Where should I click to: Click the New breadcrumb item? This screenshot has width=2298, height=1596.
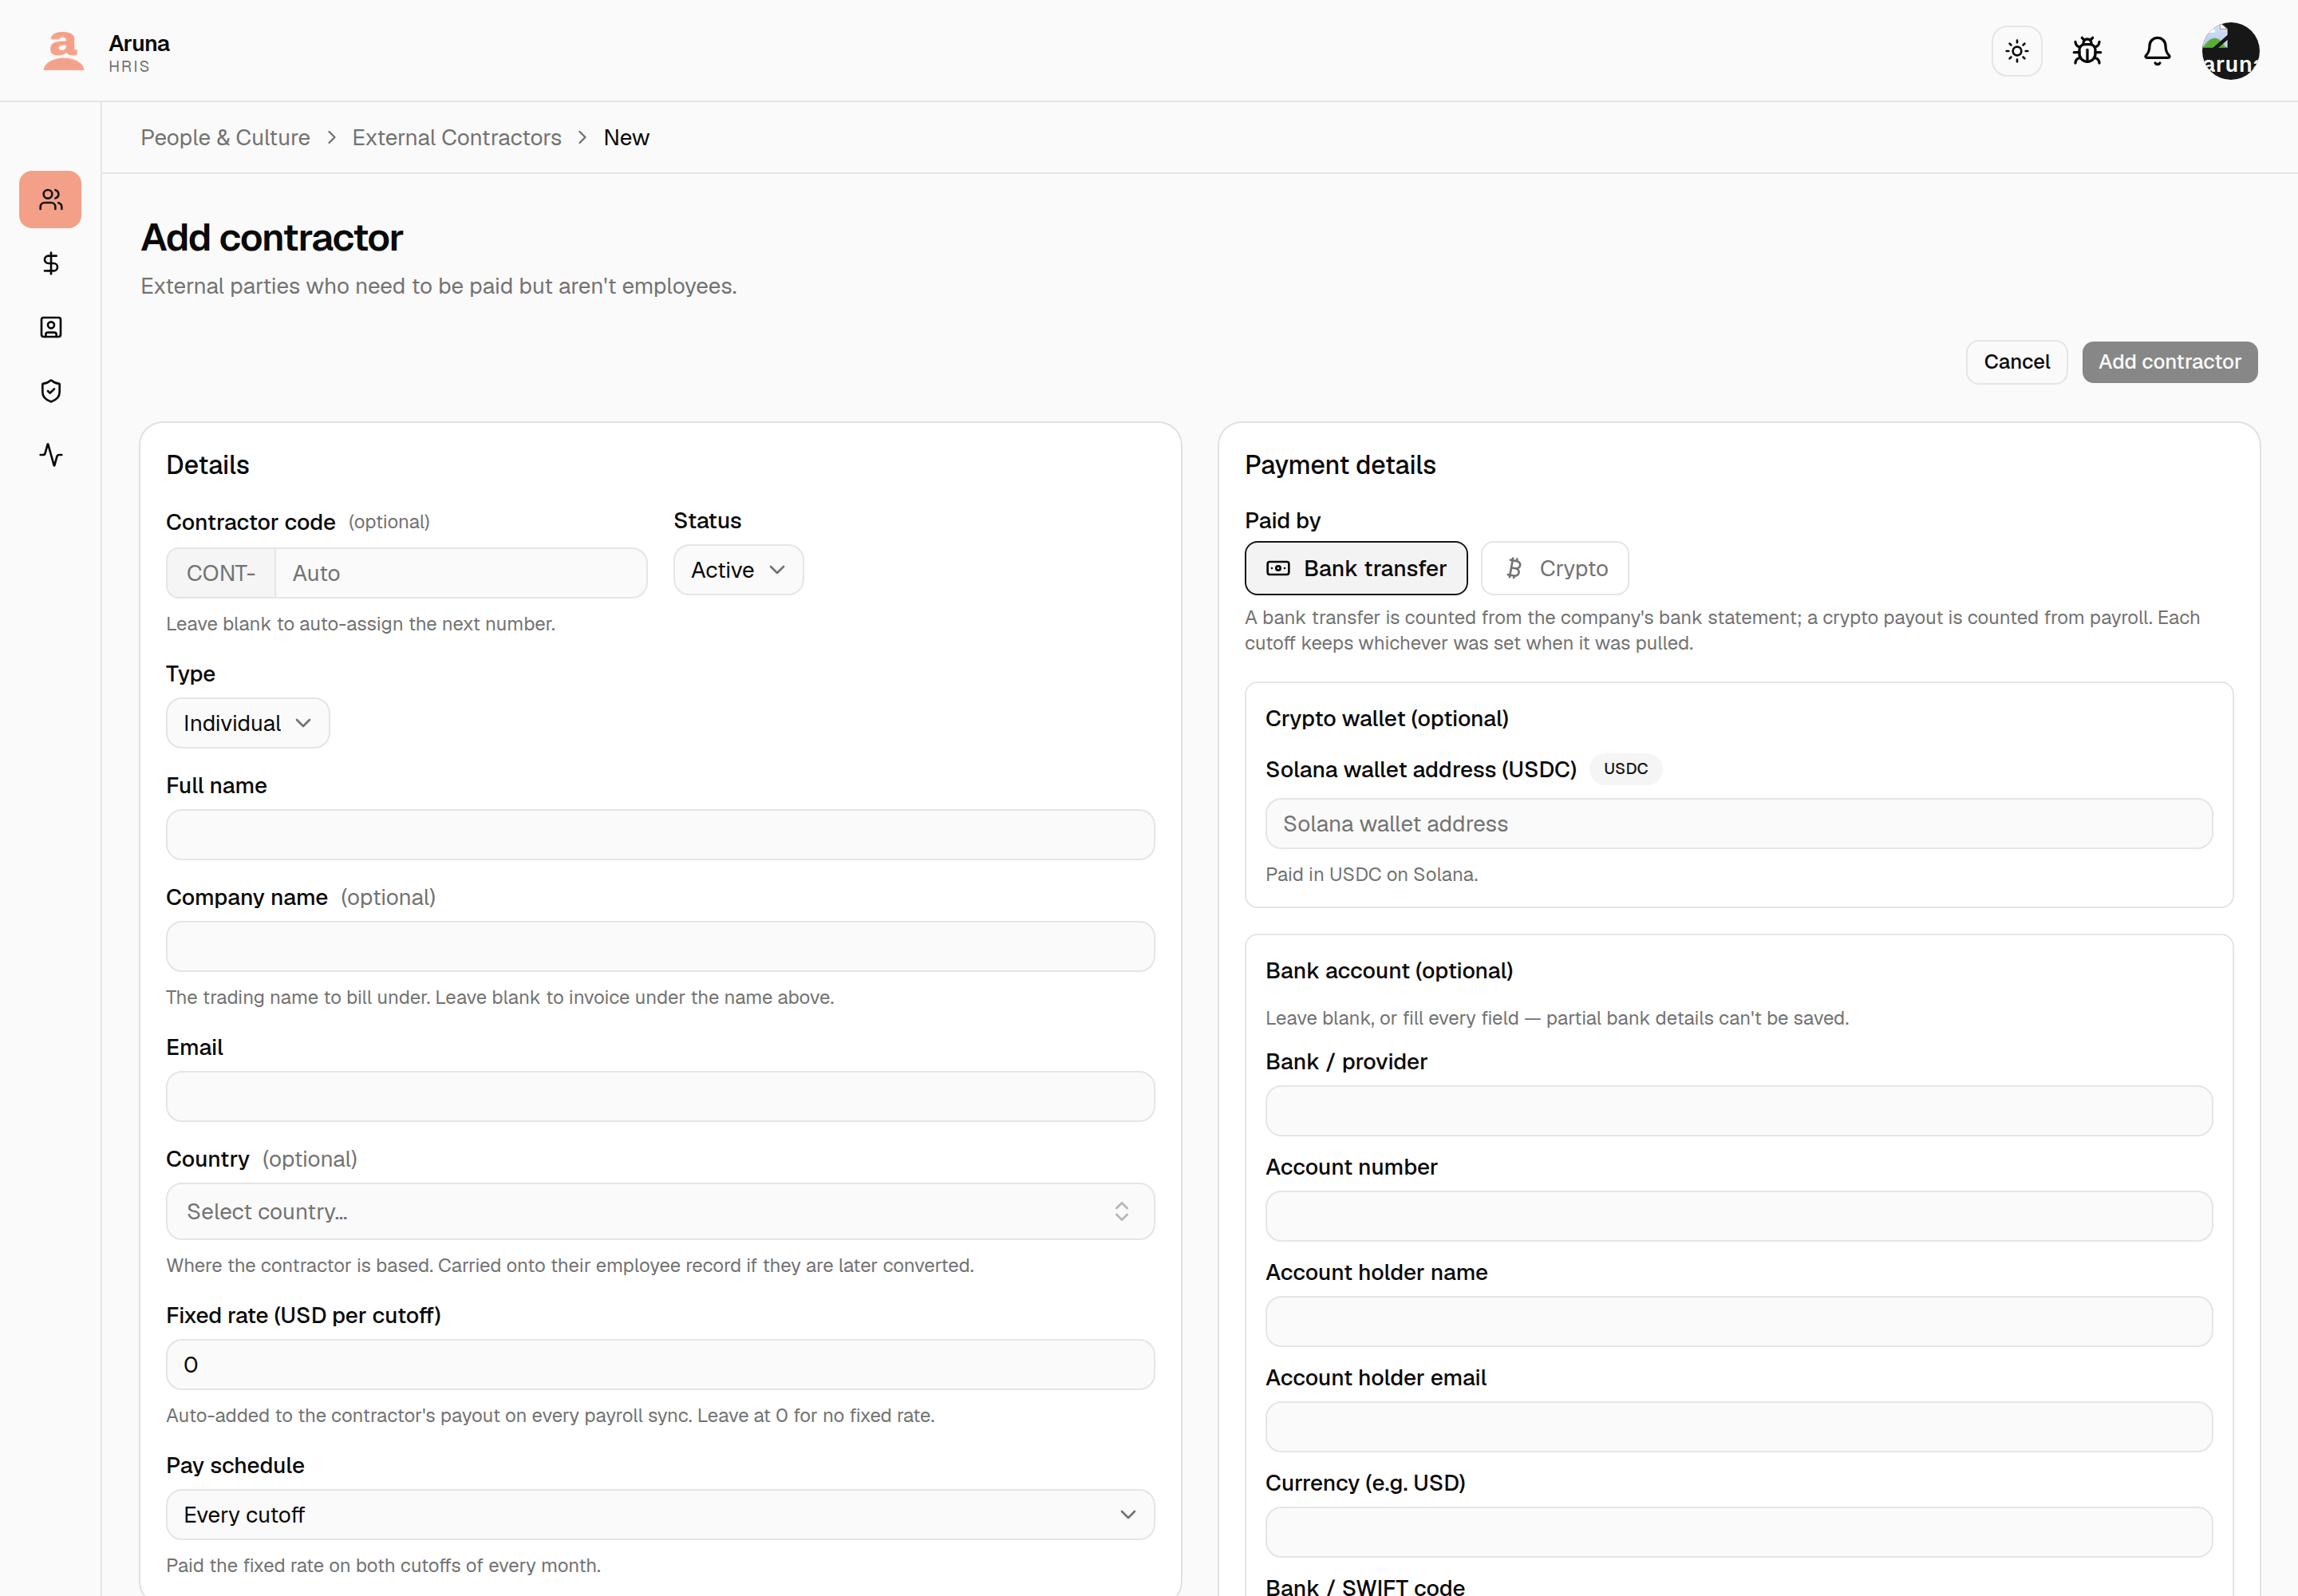(626, 138)
